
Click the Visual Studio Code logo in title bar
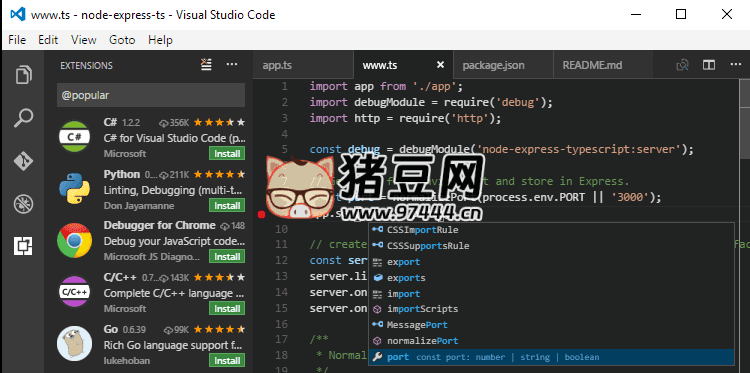pos(18,14)
